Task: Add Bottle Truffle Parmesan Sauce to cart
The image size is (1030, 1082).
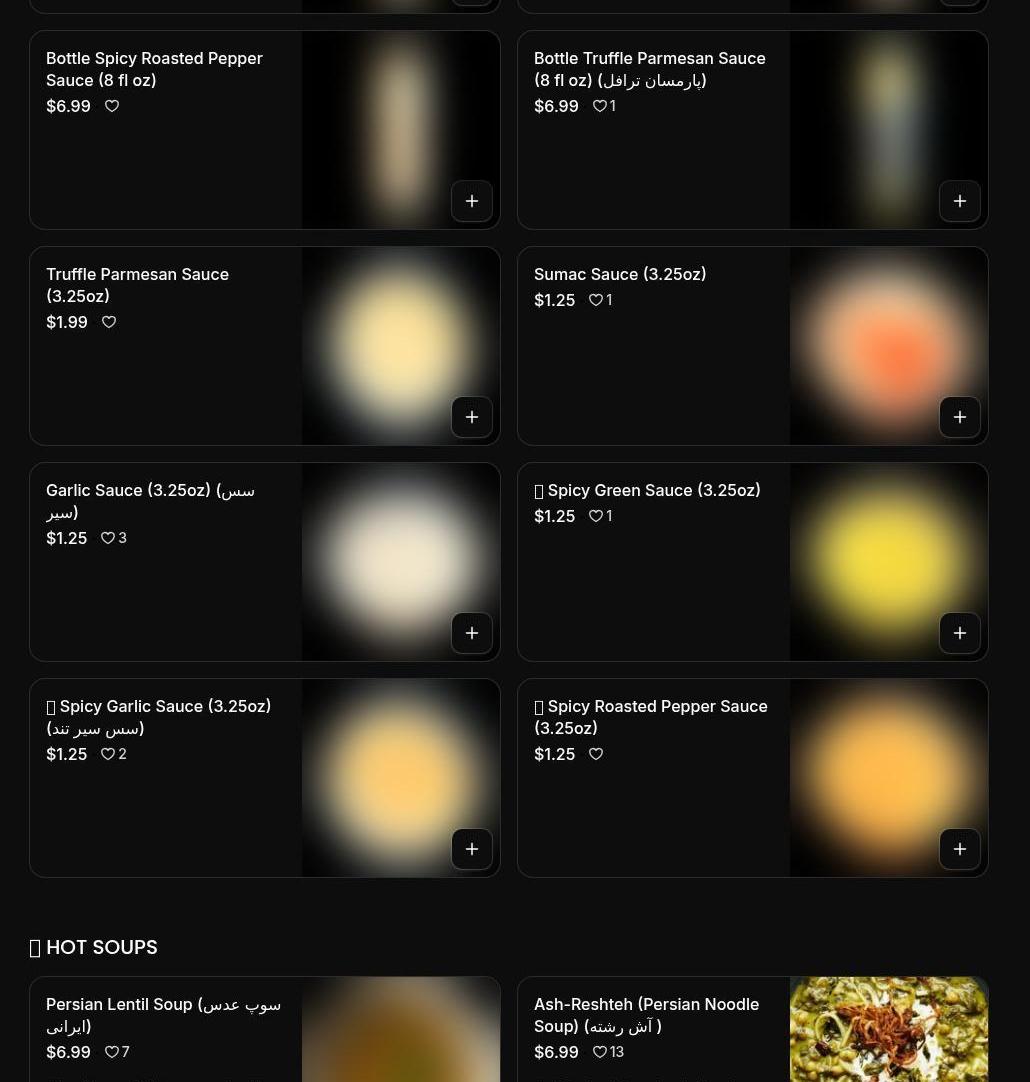Action: click(960, 201)
